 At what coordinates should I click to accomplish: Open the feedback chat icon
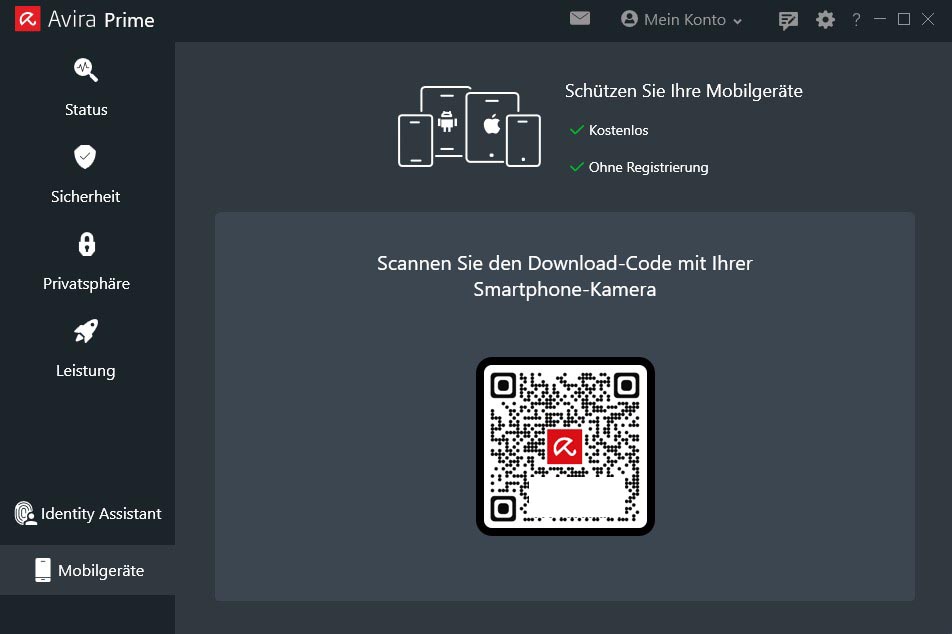pos(788,20)
